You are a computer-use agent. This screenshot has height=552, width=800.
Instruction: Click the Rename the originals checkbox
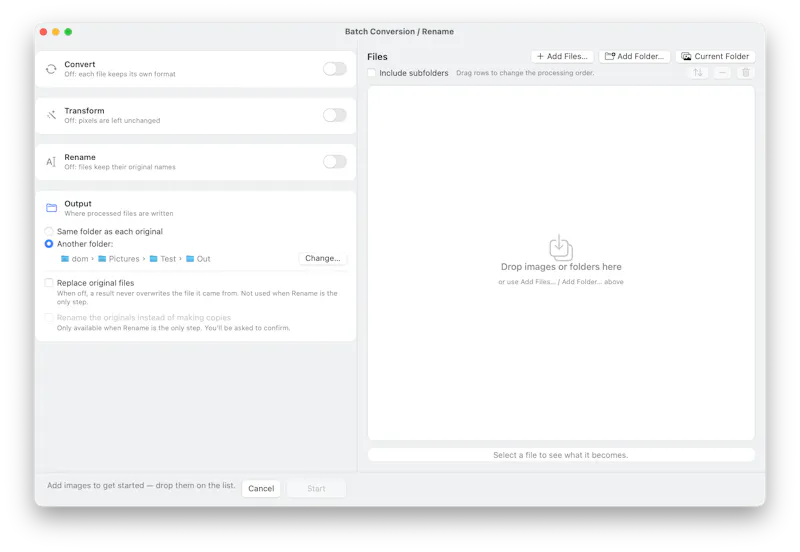pyautogui.click(x=49, y=317)
